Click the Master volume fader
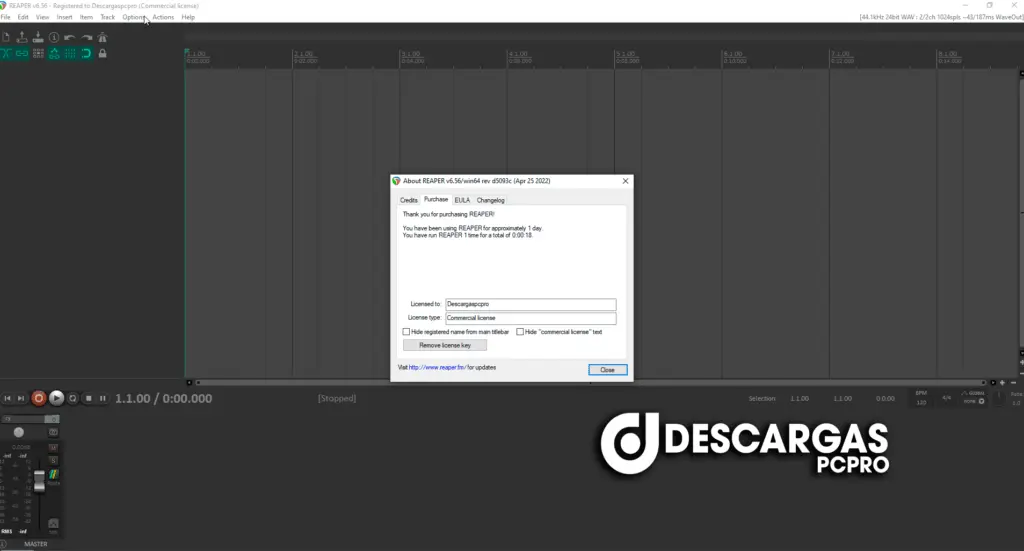The image size is (1024, 551). point(39,480)
